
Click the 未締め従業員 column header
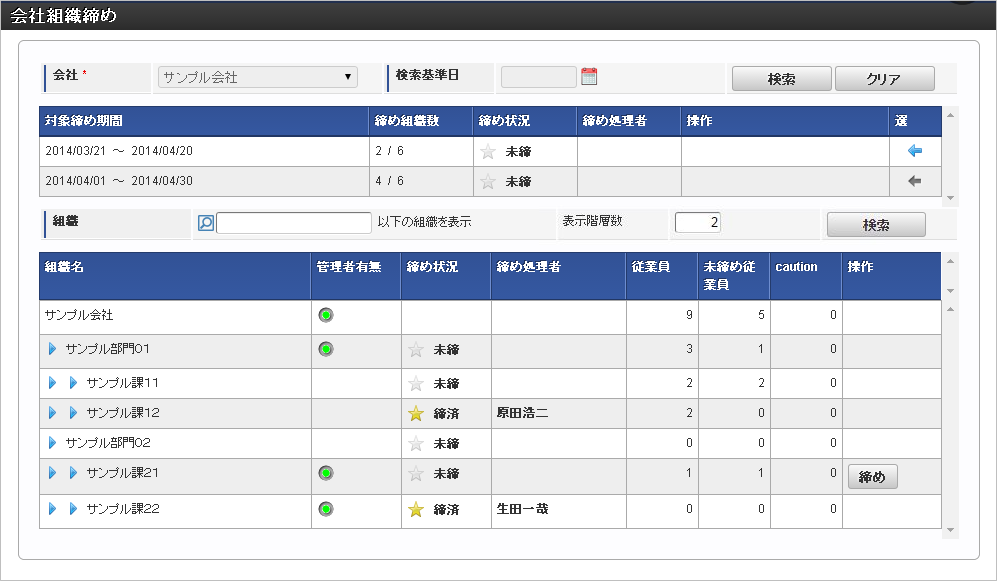tap(734, 276)
